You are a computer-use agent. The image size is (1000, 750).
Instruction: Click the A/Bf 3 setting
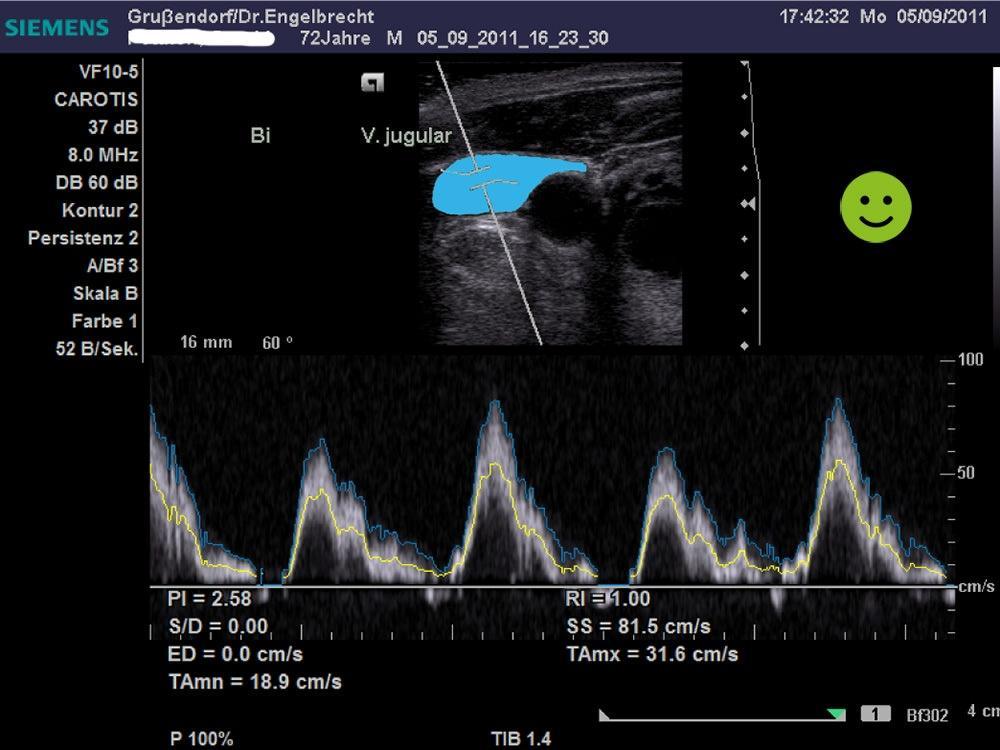[x=112, y=265]
